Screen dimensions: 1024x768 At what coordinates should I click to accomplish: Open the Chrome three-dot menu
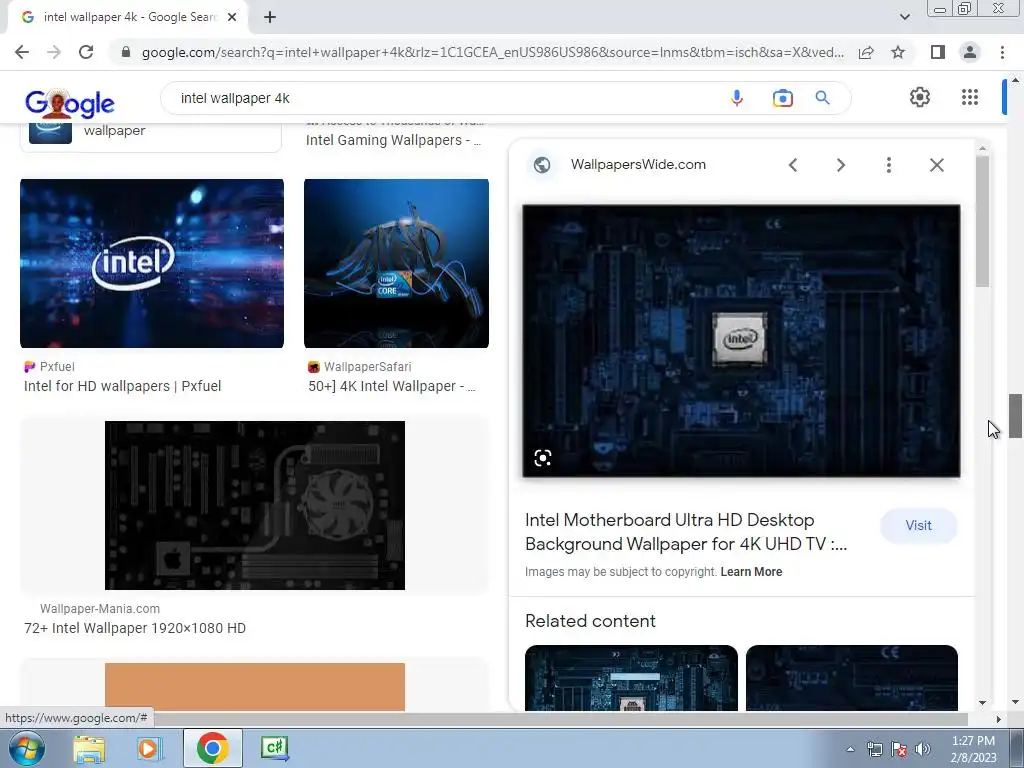(1002, 52)
